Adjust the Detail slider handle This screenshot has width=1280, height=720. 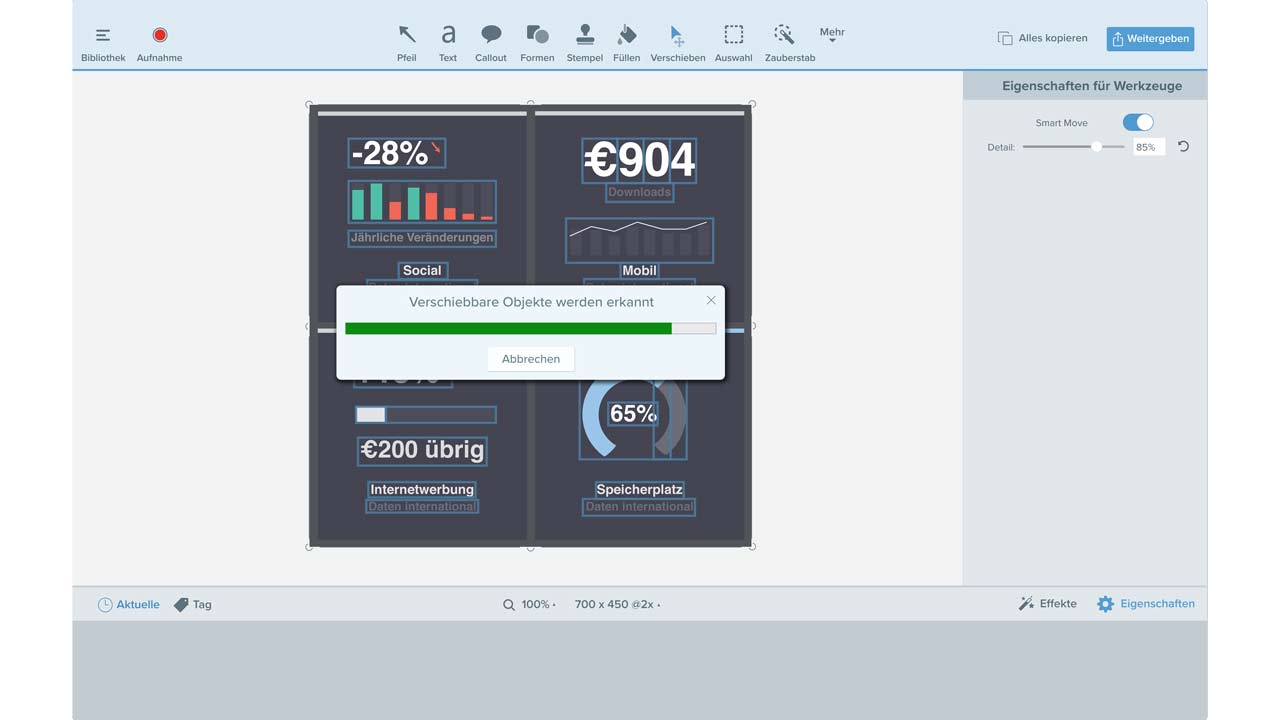pos(1096,147)
